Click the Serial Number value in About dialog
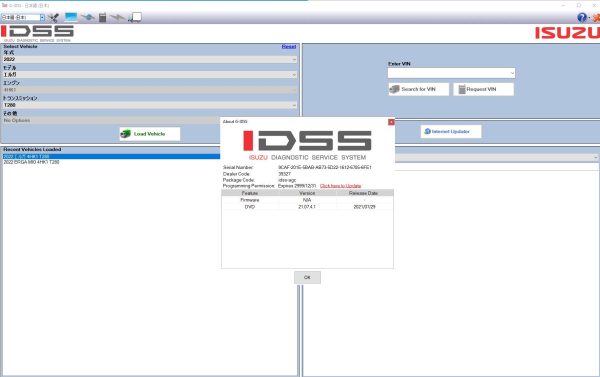The width and height of the screenshot is (600, 377). point(324,167)
